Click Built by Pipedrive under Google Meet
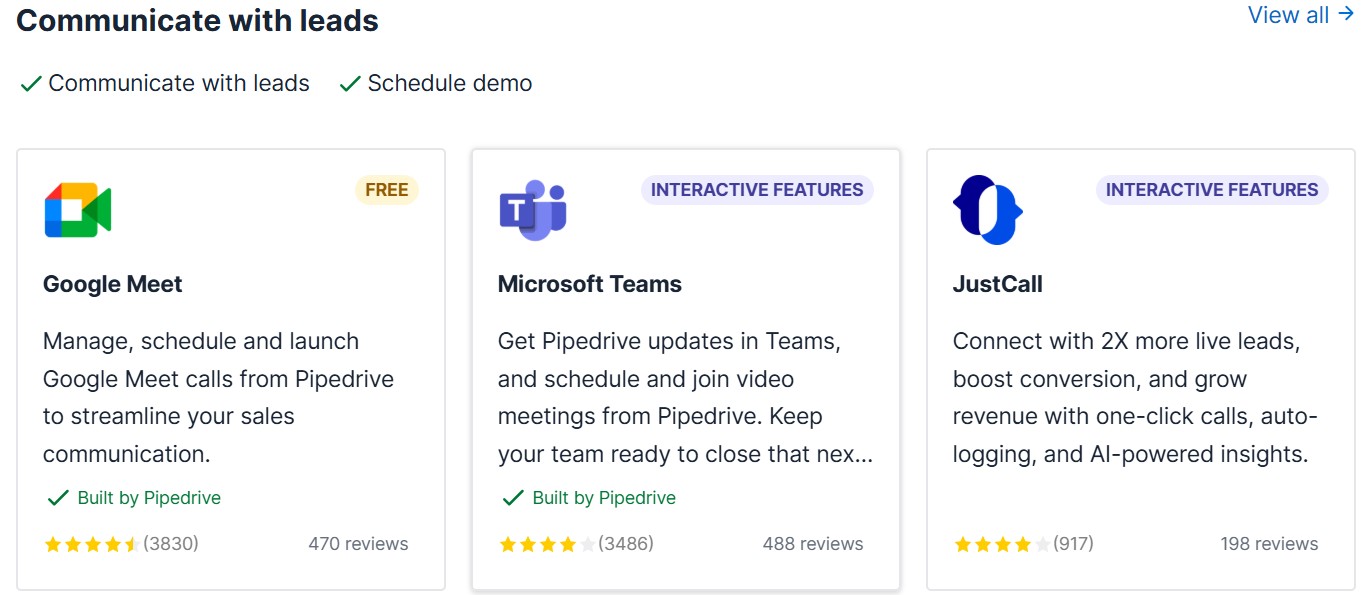 coord(134,498)
